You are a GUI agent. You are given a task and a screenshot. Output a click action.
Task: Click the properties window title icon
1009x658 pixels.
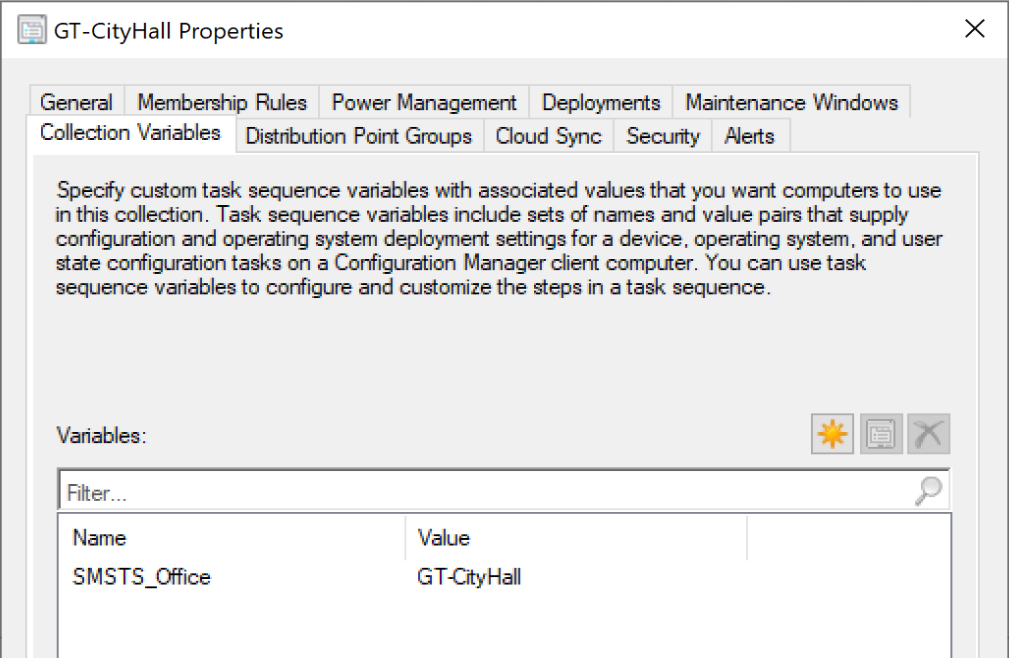(32, 30)
